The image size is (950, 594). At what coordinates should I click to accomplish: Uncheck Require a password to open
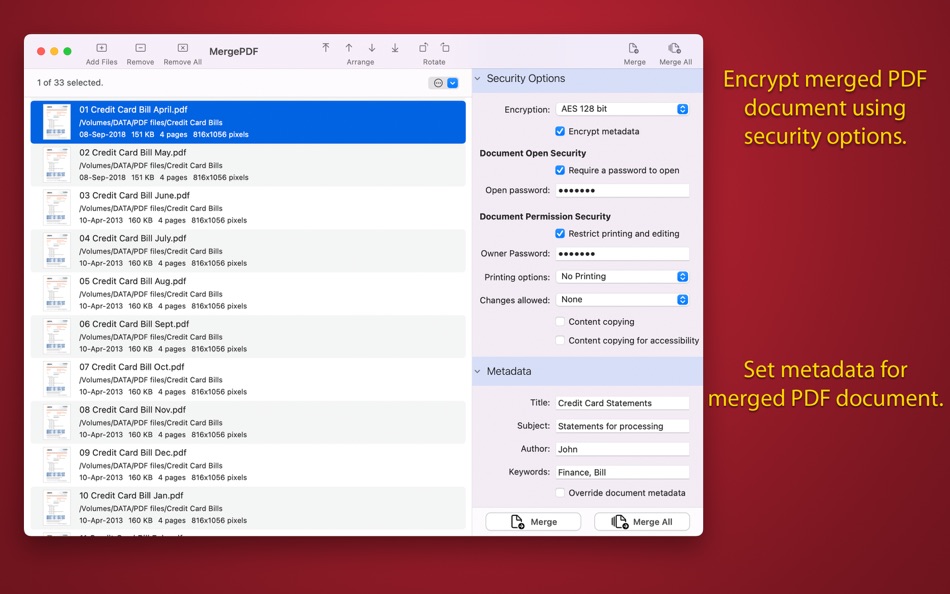click(x=560, y=170)
